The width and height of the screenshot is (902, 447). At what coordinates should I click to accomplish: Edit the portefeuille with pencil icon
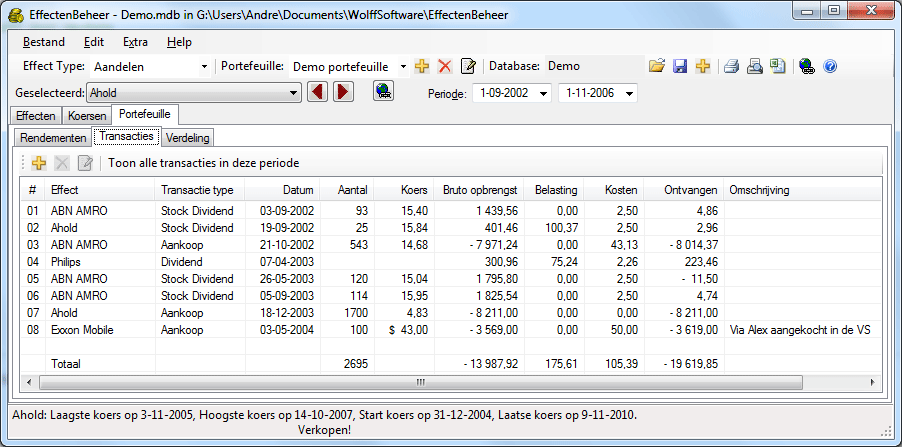[467, 67]
